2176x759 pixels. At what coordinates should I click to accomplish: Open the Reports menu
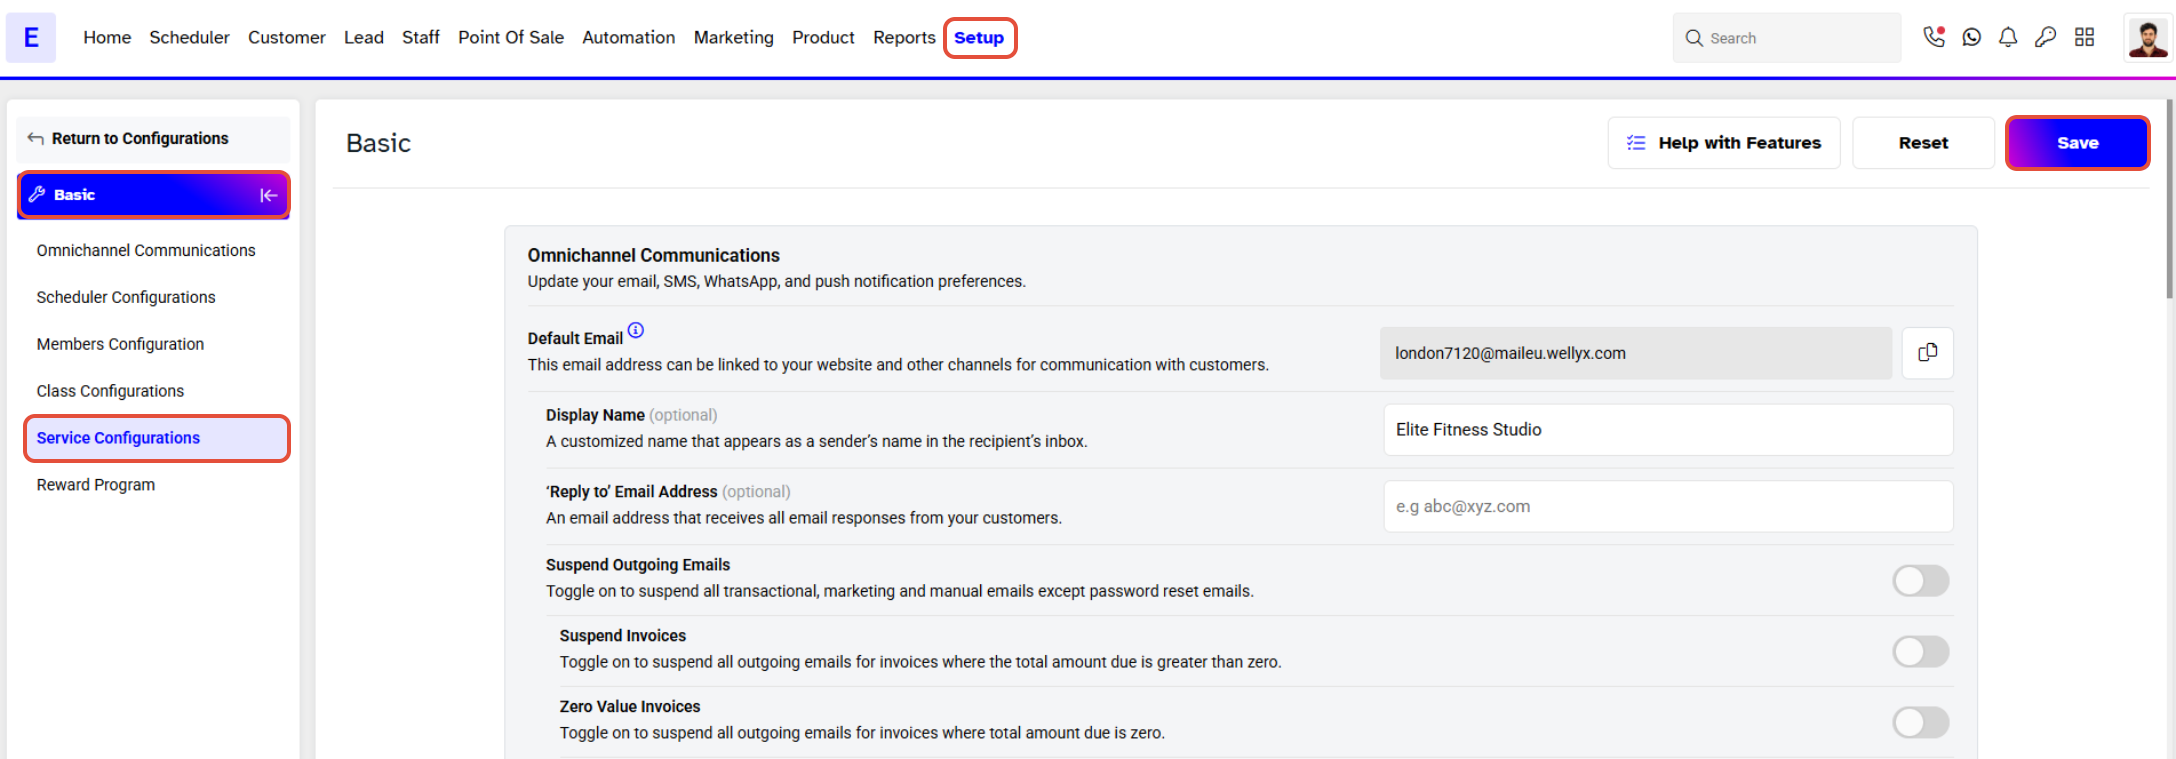point(904,37)
